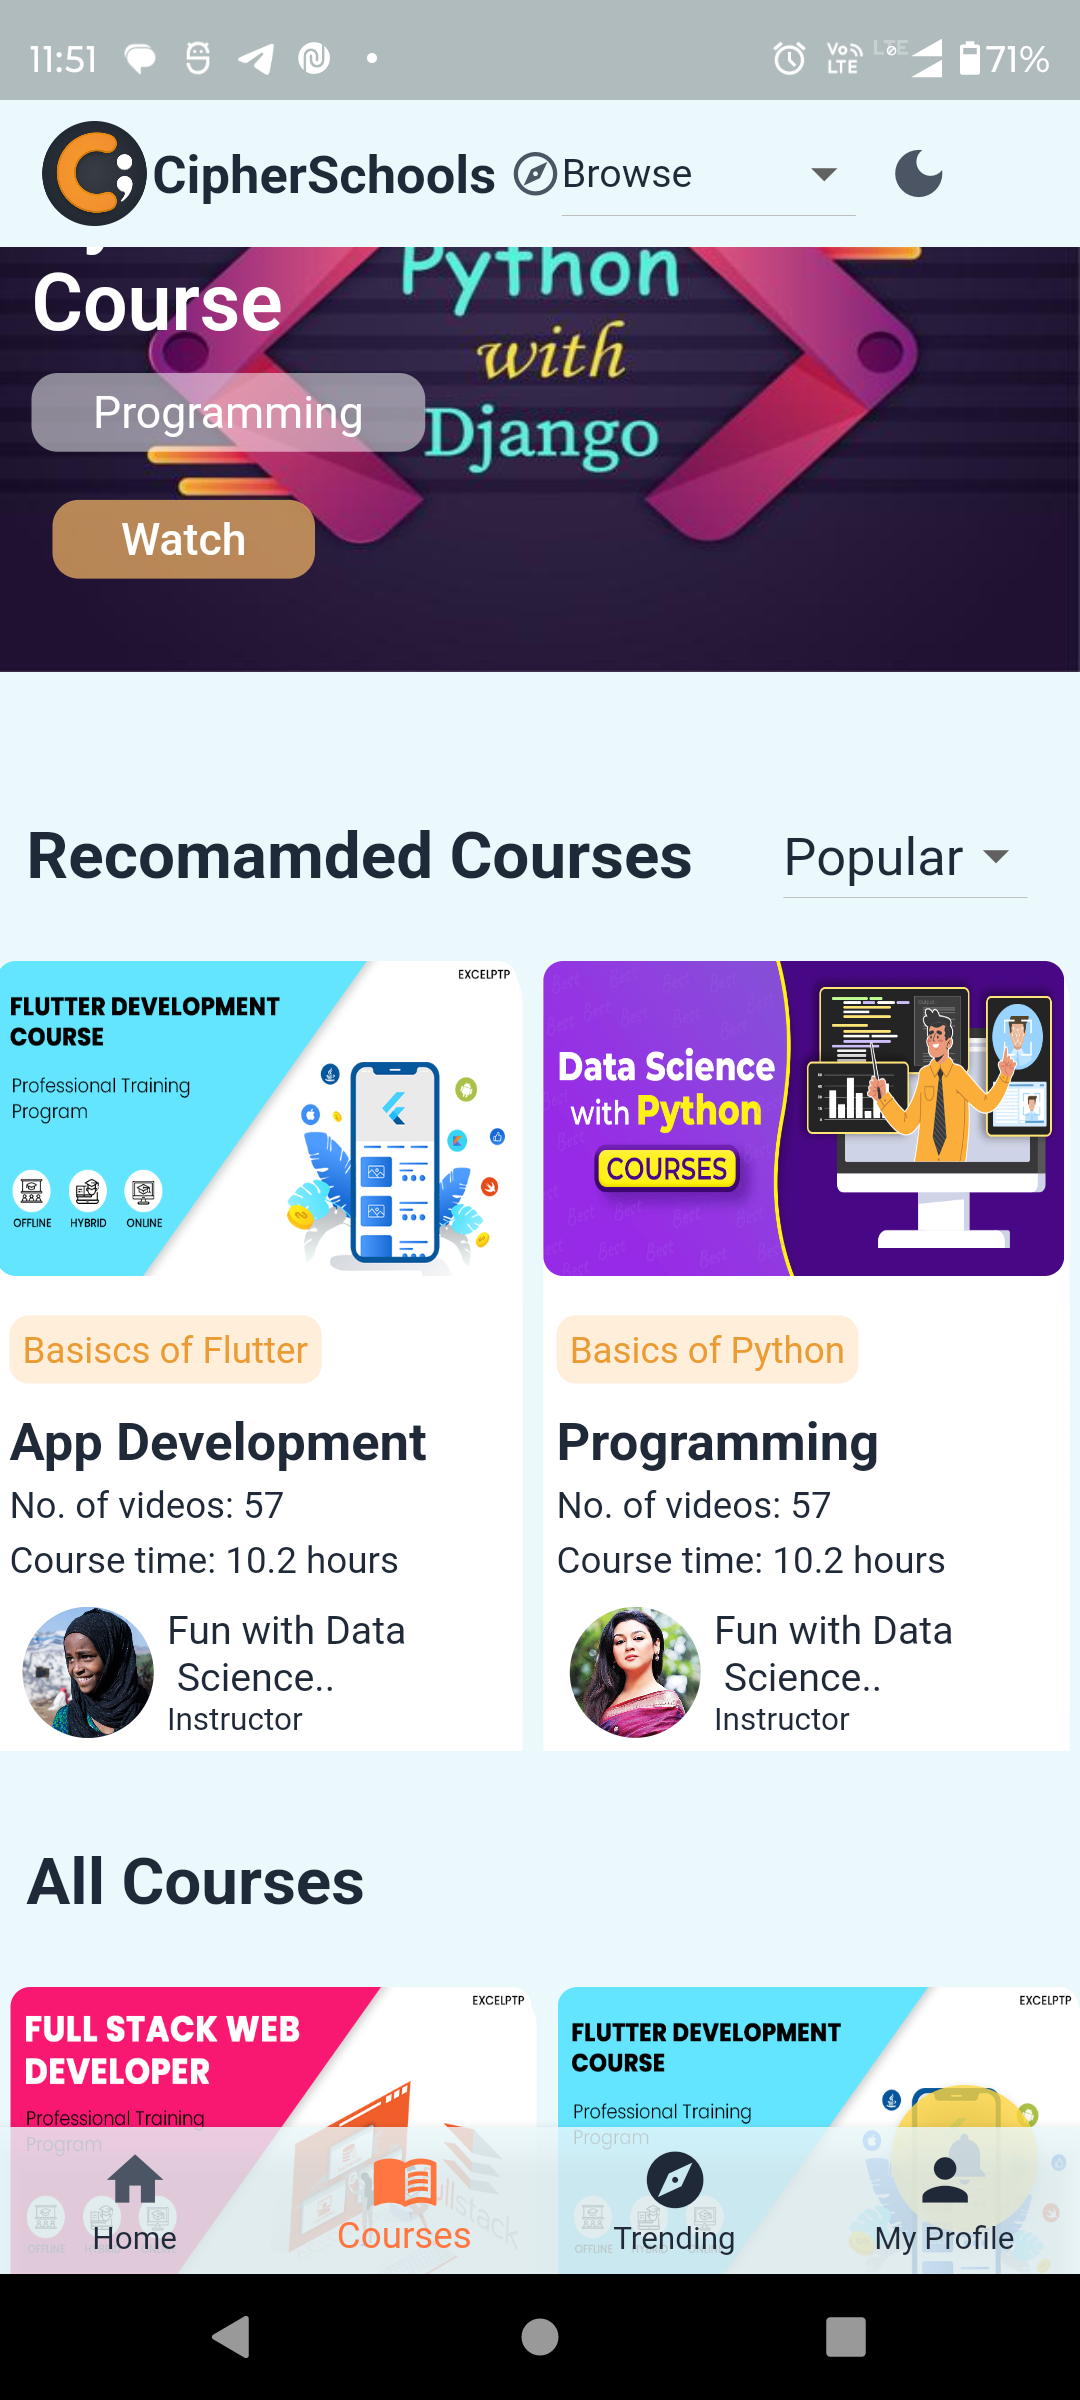Open the Basics of Python tag
Image resolution: width=1080 pixels, height=2400 pixels.
(x=706, y=1349)
